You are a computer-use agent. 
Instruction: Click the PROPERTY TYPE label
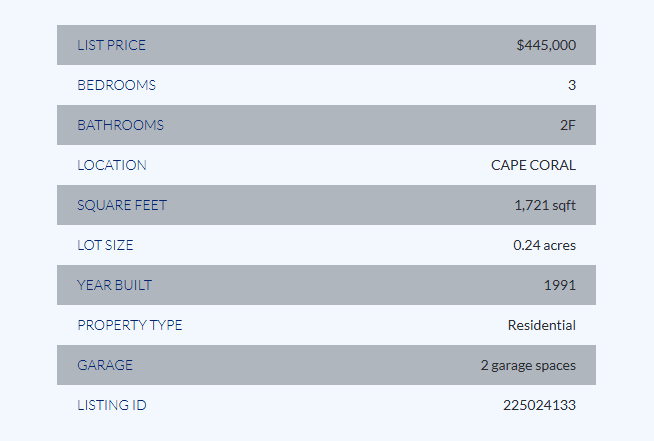(x=130, y=325)
